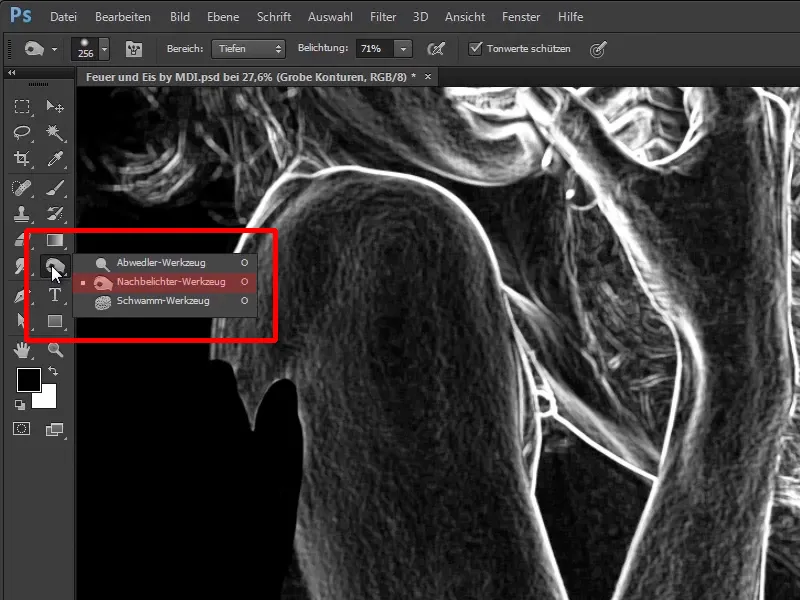
Task: Select the Rectangle shape tool
Action: coord(55,321)
